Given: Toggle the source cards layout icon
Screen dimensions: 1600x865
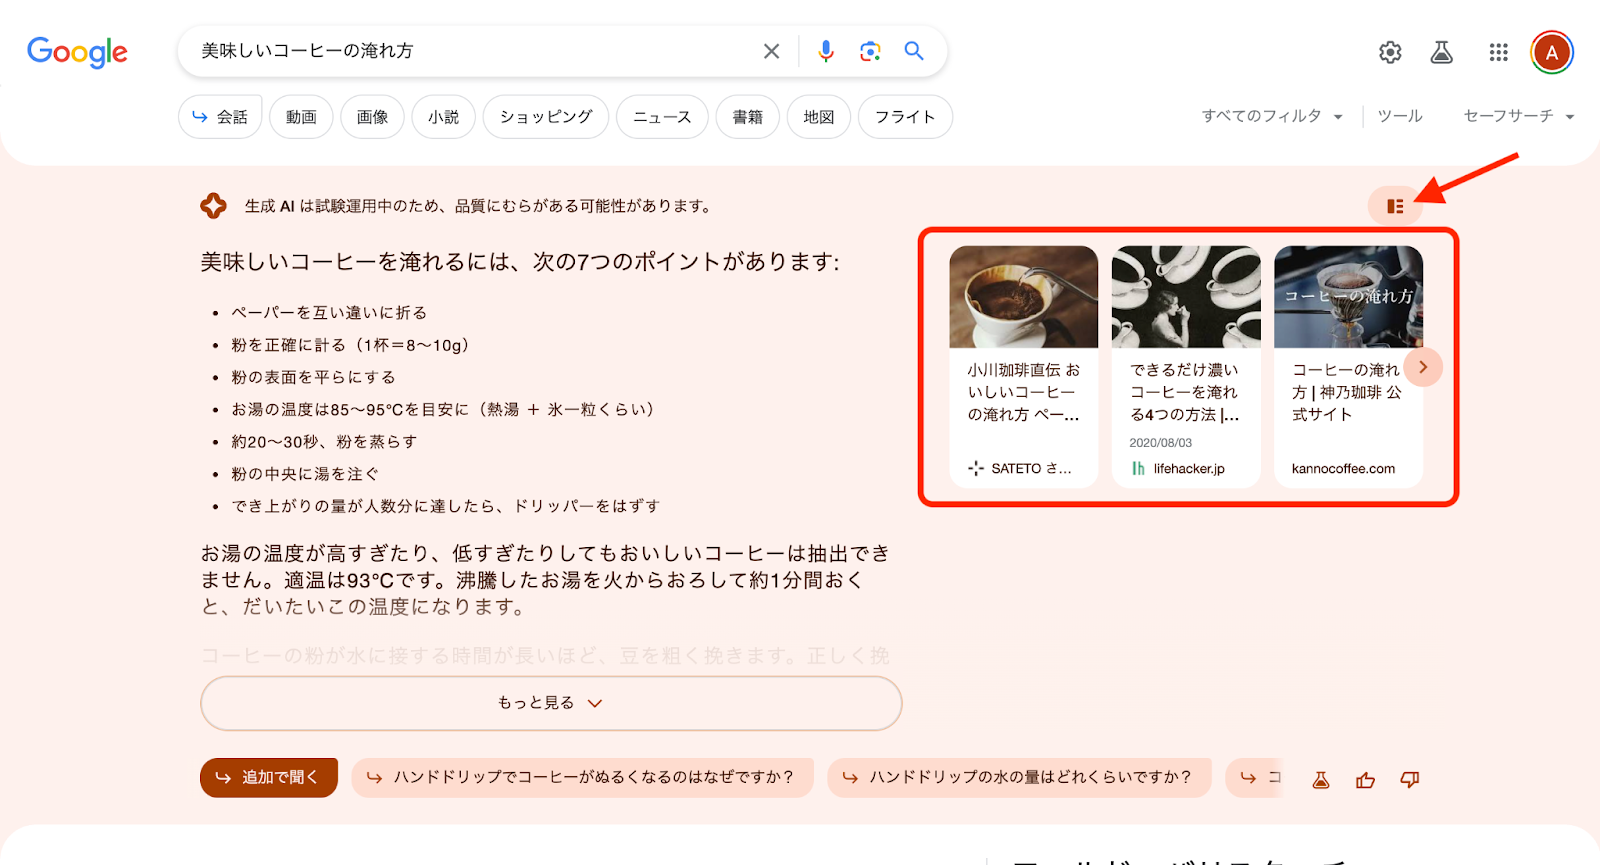Looking at the screenshot, I should coord(1395,206).
